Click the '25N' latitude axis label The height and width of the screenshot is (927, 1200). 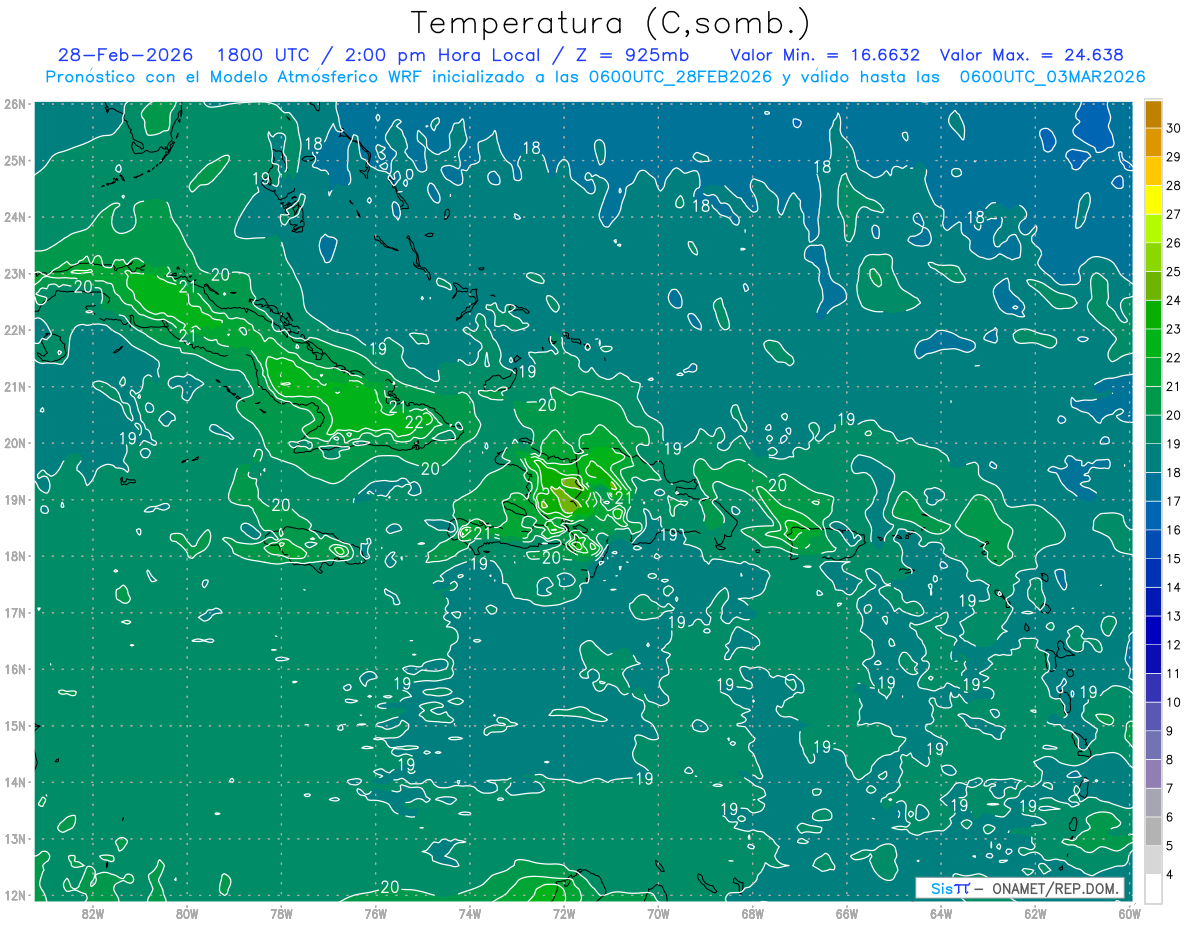click(14, 160)
